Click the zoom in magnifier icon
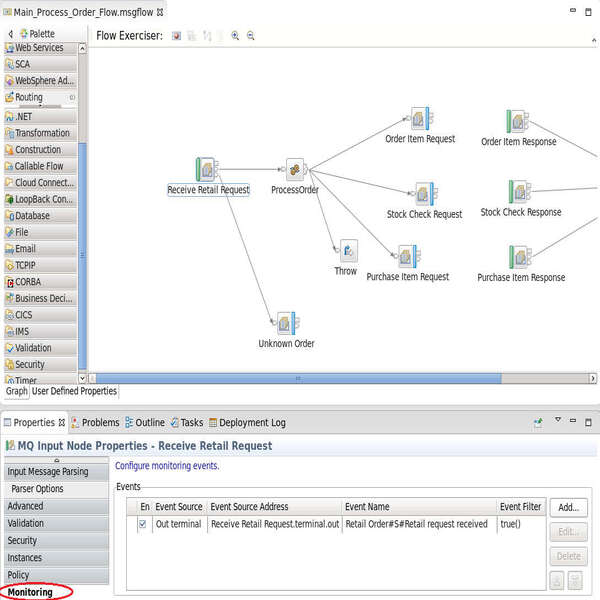 click(235, 35)
